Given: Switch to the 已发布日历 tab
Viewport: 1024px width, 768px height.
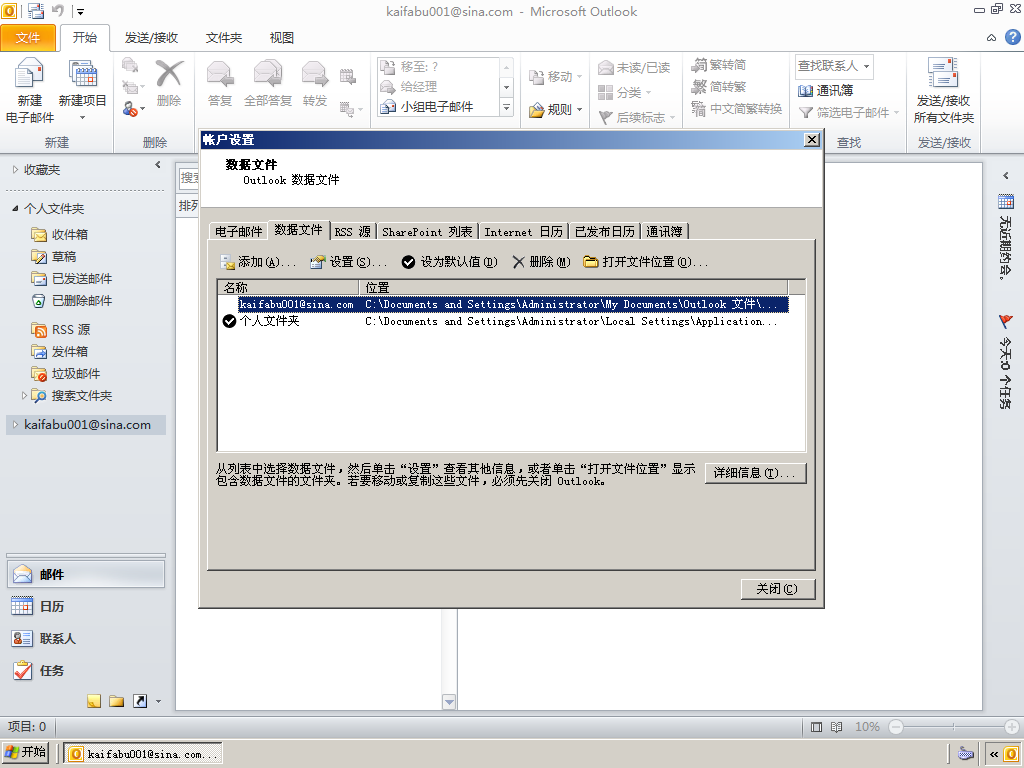Looking at the screenshot, I should (605, 232).
